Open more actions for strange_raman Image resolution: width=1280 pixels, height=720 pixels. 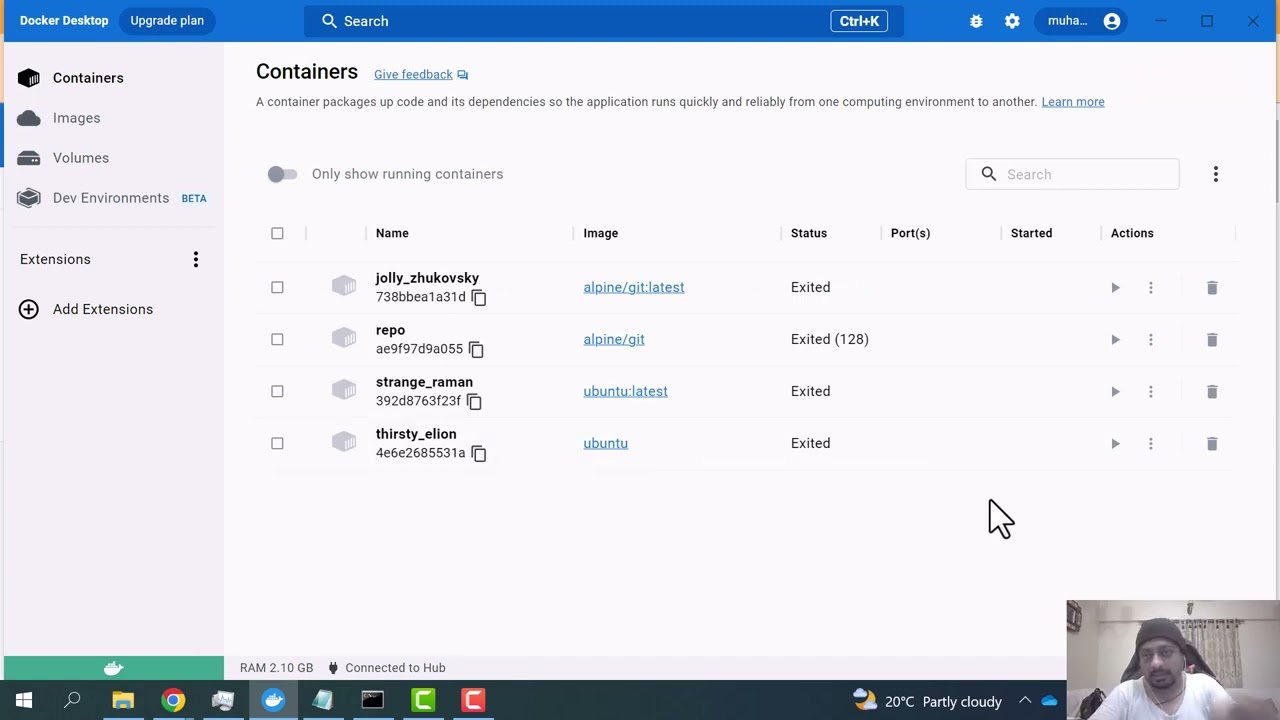1151,392
